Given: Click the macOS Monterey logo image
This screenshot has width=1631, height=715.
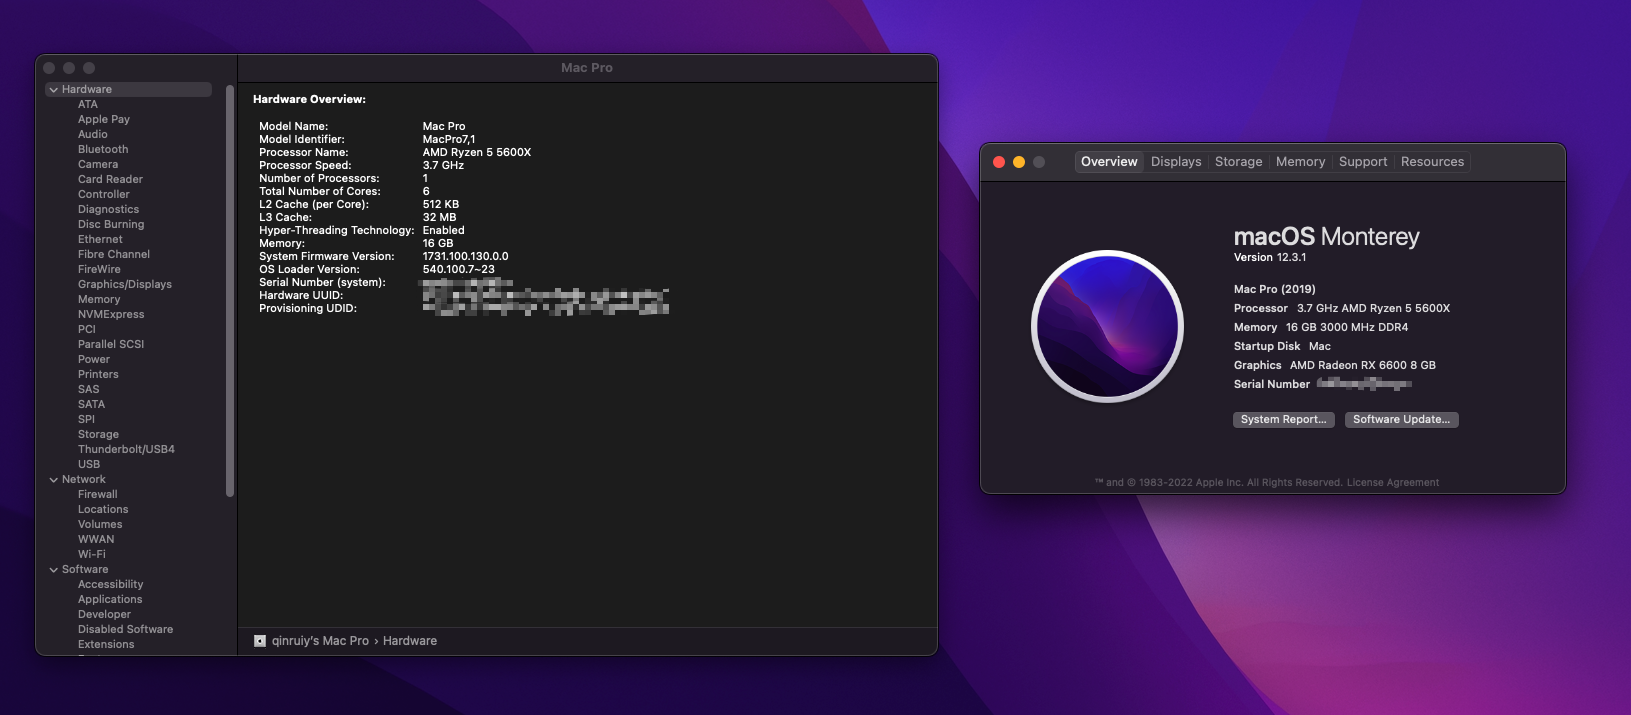Looking at the screenshot, I should click(1108, 326).
